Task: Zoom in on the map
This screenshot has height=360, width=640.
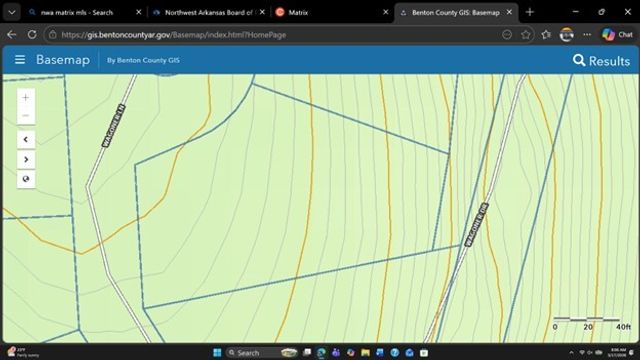Action: 26,98
